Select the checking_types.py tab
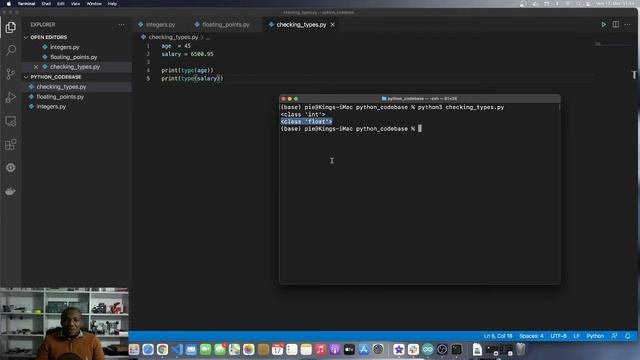640x360 pixels. tap(301, 24)
